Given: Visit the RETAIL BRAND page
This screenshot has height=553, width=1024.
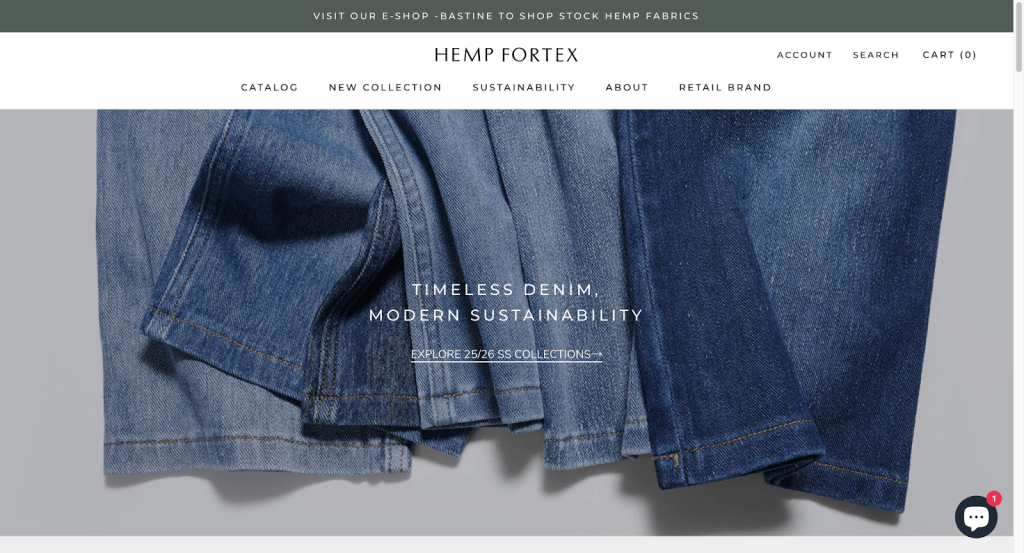Looking at the screenshot, I should pyautogui.click(x=725, y=87).
